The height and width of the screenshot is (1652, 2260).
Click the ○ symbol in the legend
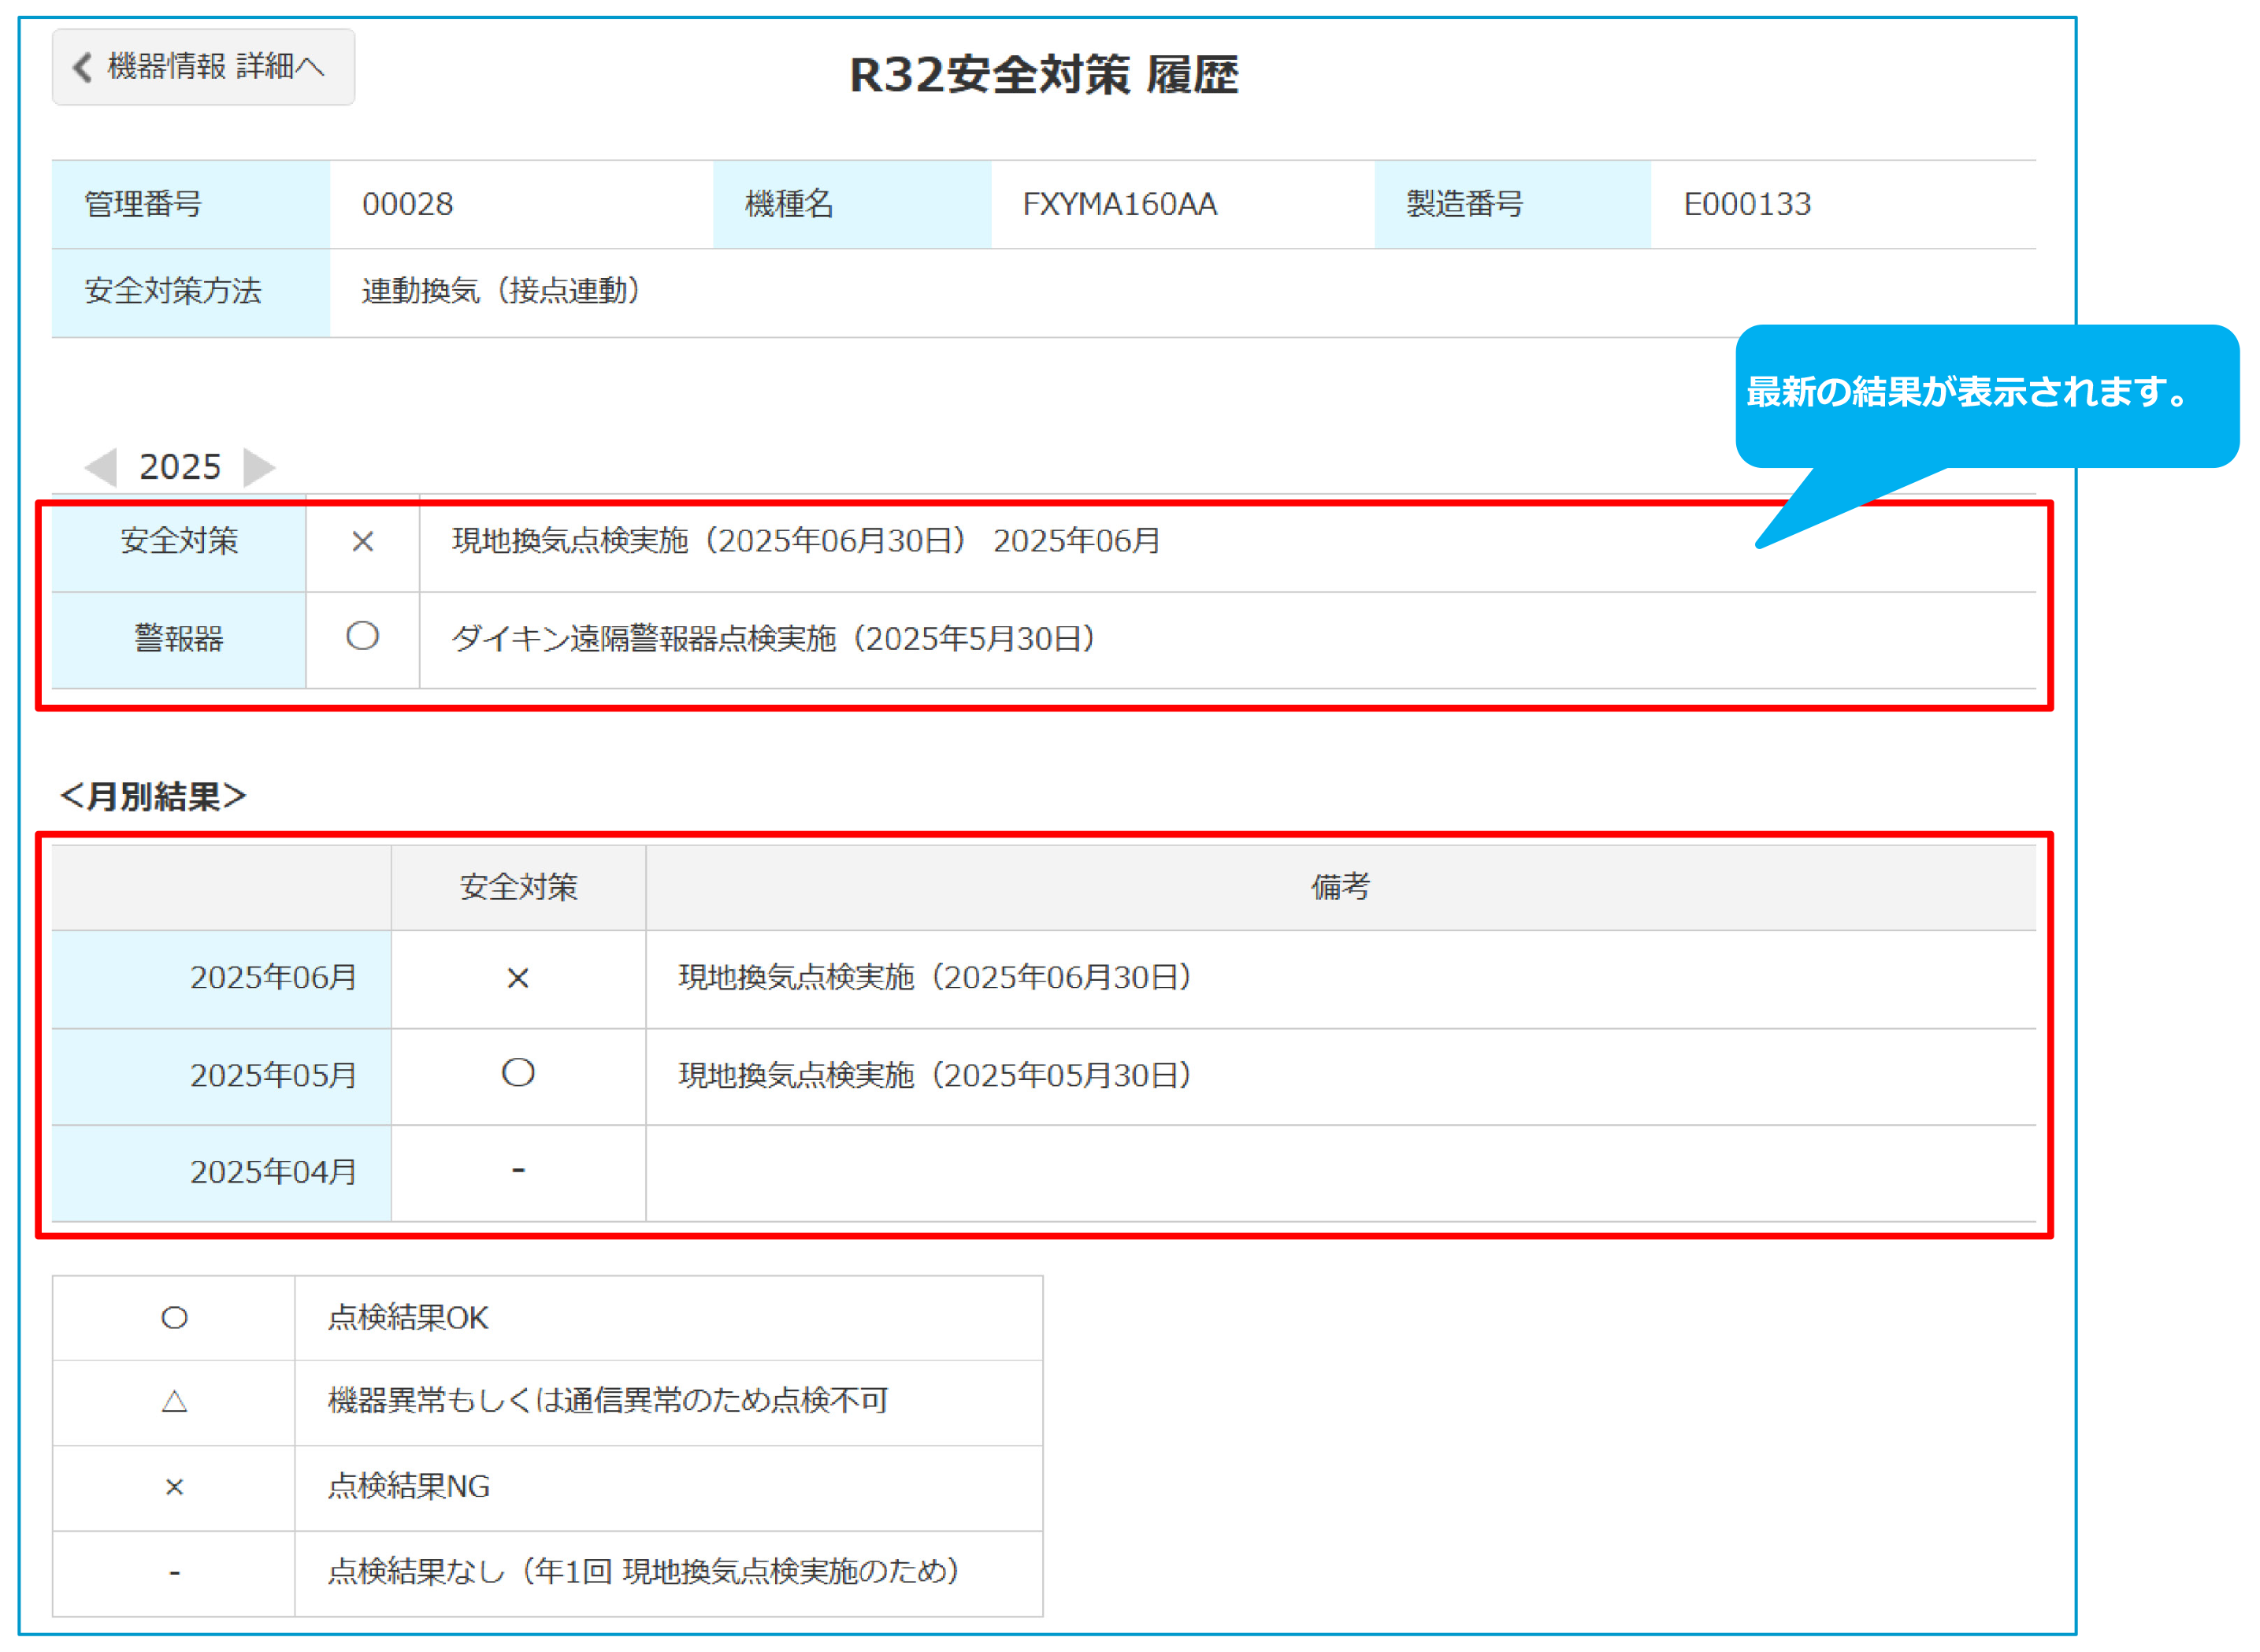pyautogui.click(x=174, y=1318)
